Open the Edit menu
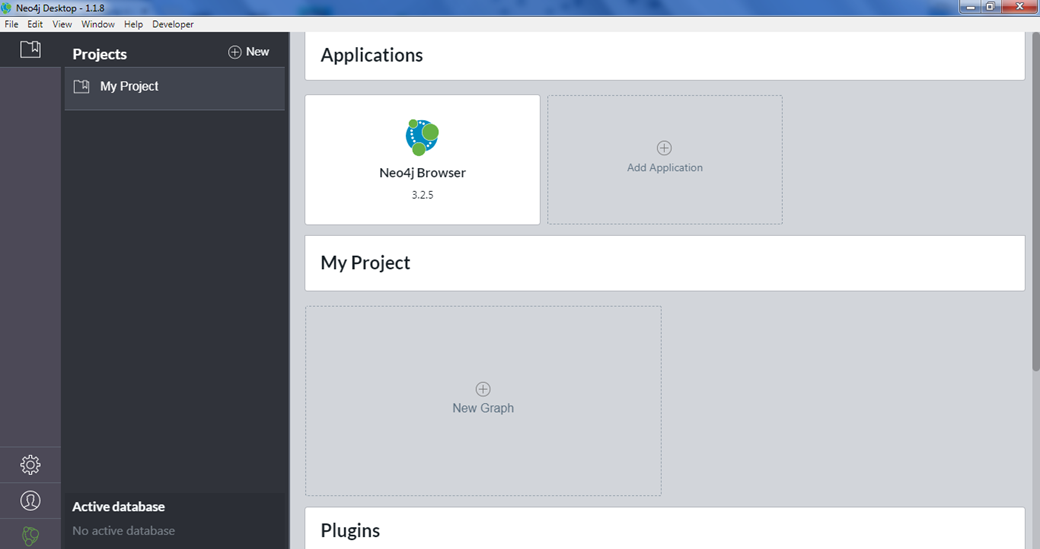 pyautogui.click(x=34, y=24)
